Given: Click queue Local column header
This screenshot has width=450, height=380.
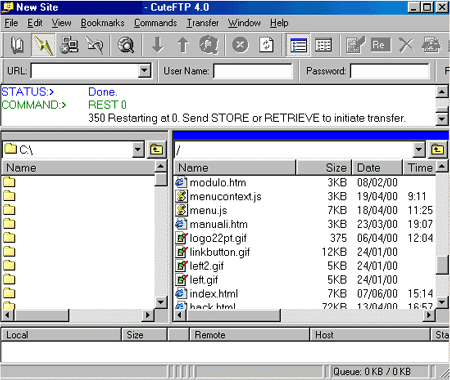Looking at the screenshot, I should pos(61,335).
